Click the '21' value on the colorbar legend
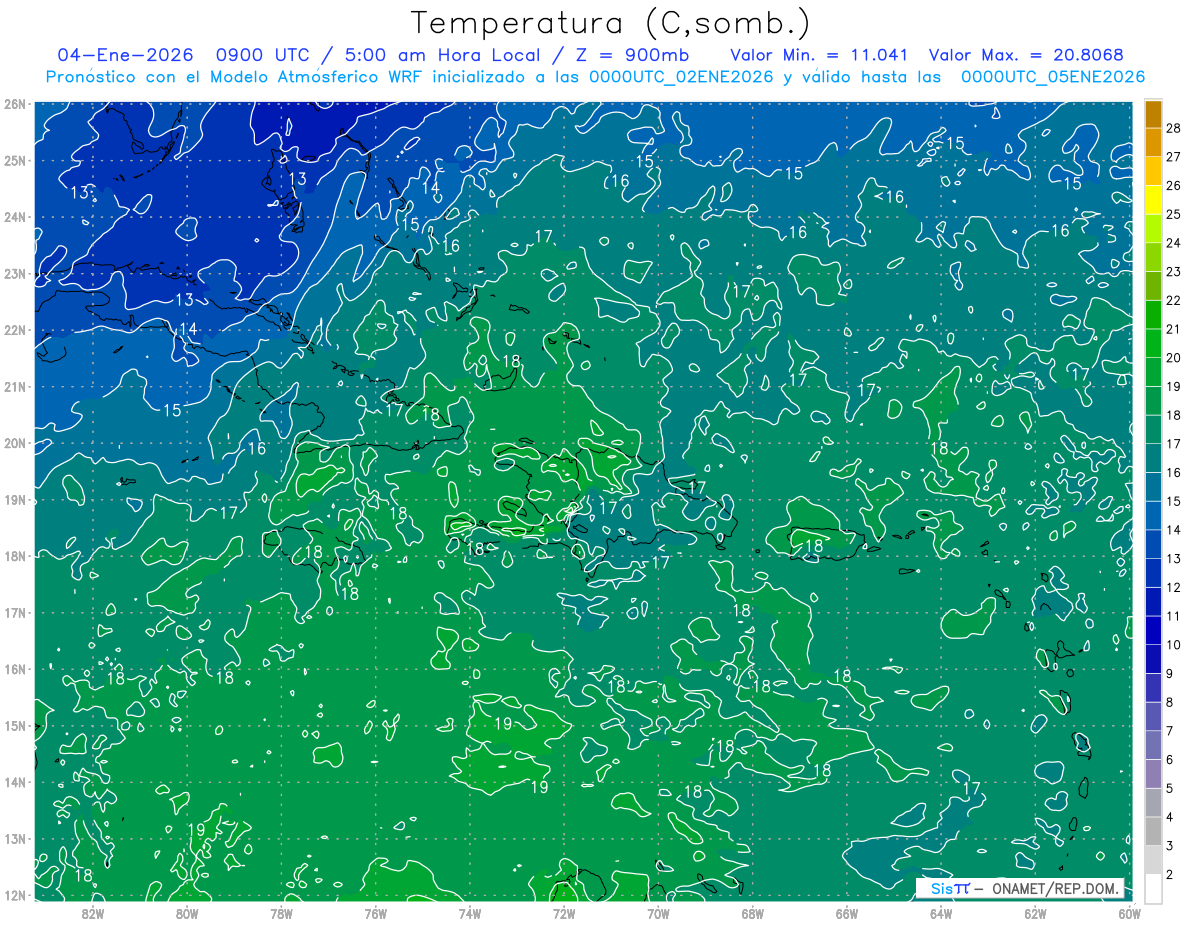 (x=1174, y=329)
